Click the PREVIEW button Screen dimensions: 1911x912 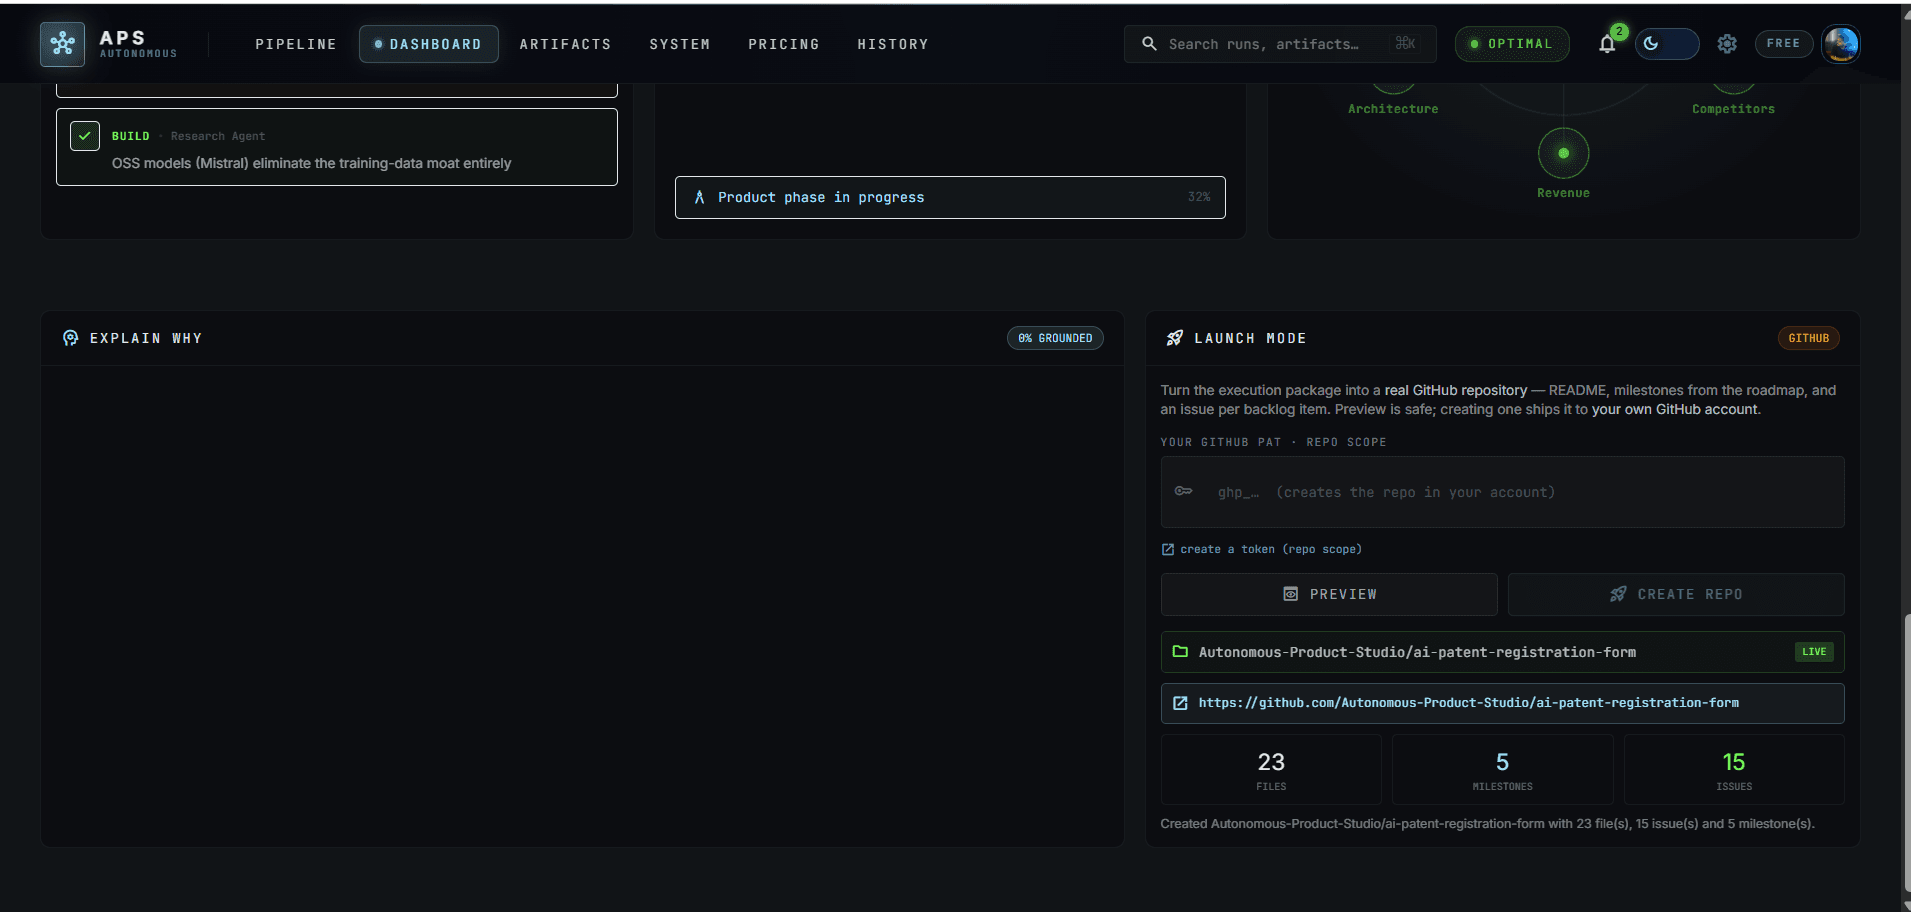click(x=1329, y=594)
